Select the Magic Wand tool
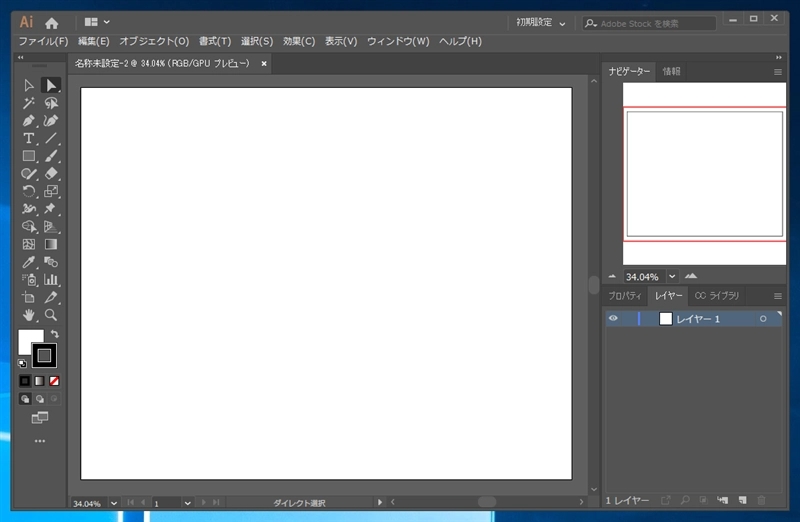The height and width of the screenshot is (522, 800). 29,103
